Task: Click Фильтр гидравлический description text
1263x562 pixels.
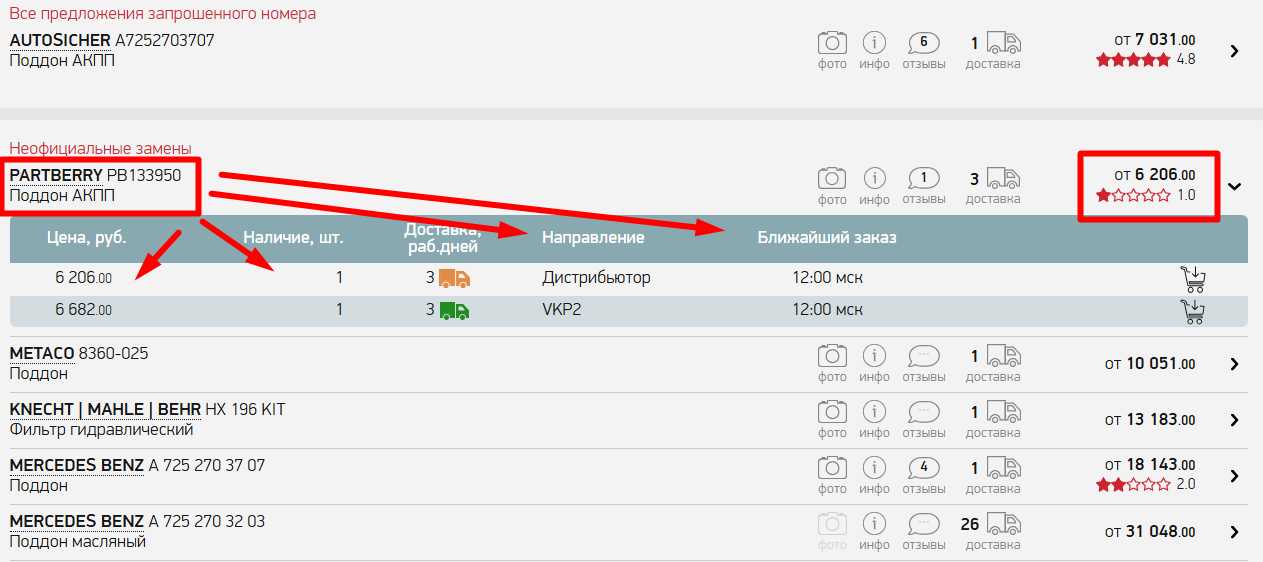Action: pos(101,430)
